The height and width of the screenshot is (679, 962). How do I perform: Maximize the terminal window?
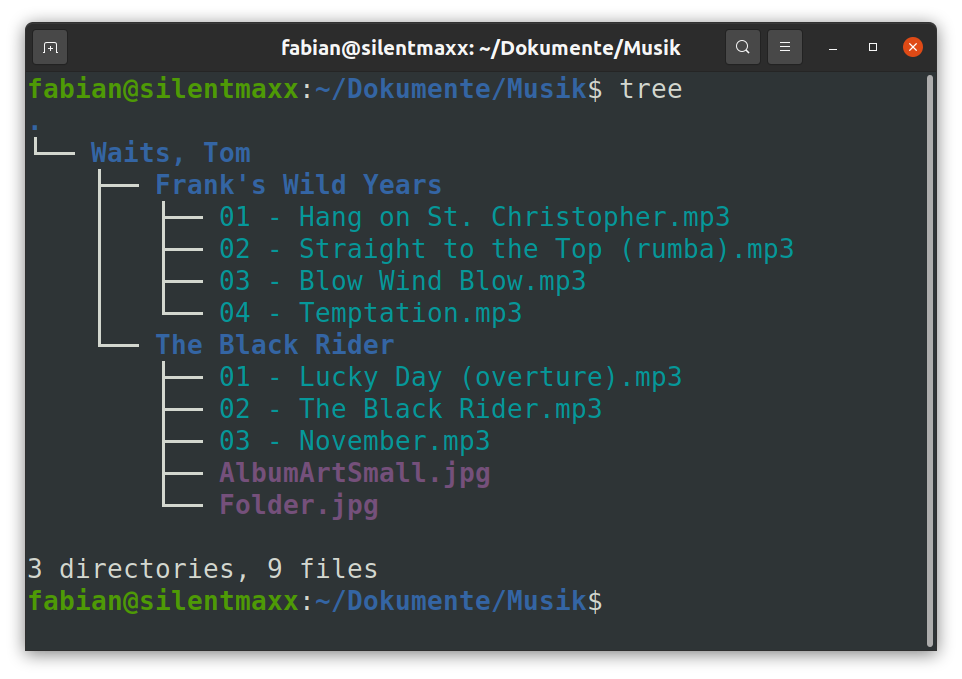click(873, 47)
